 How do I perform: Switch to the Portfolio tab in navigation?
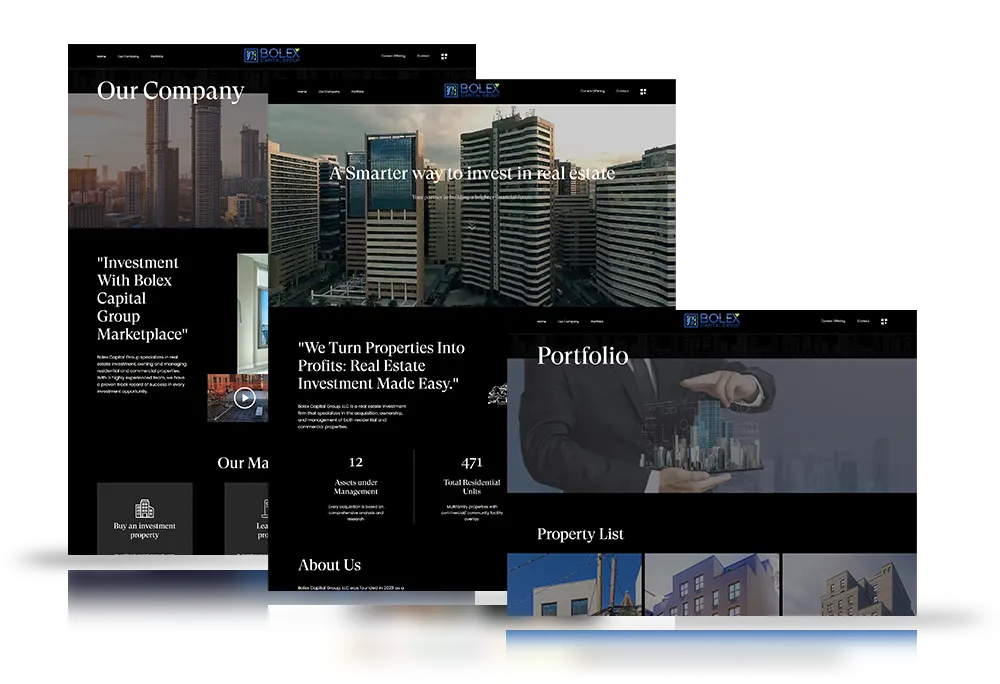coord(358,90)
